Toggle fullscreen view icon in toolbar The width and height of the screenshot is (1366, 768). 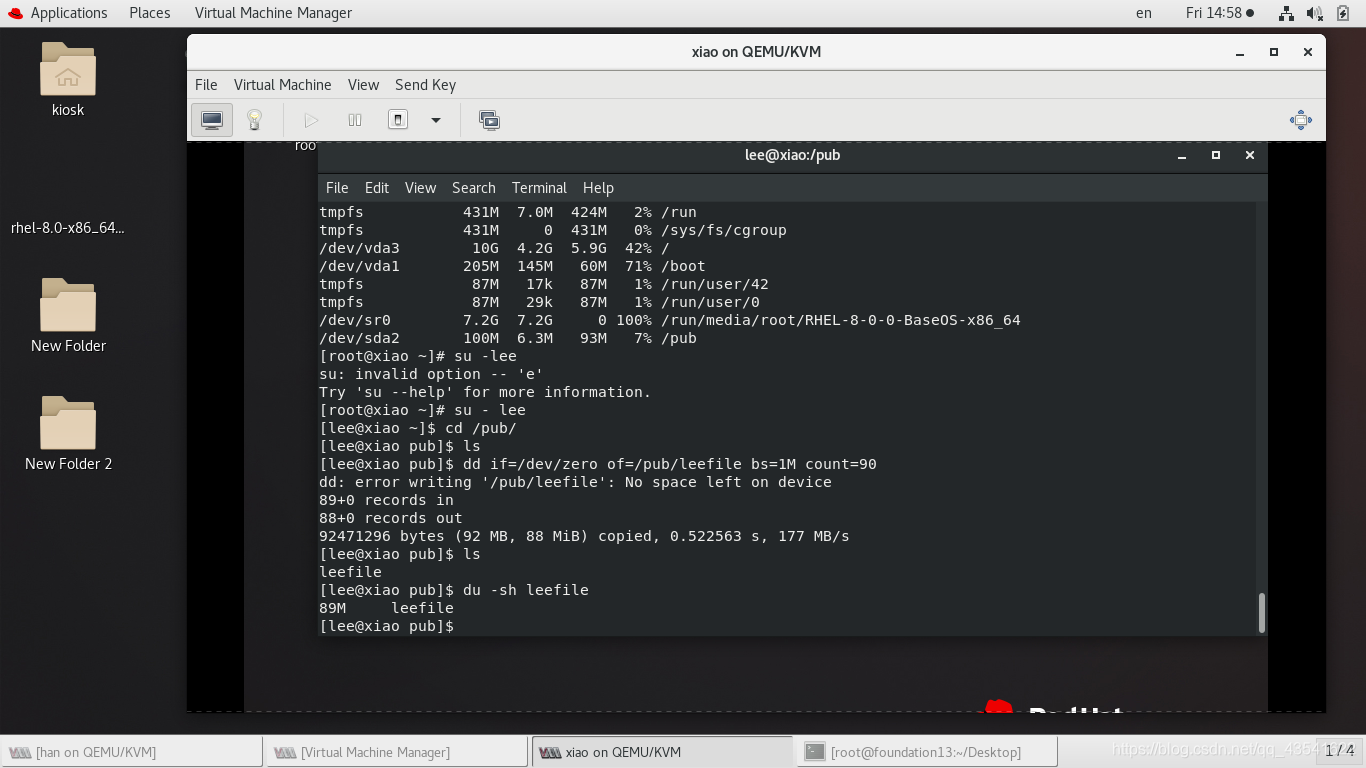(1300, 120)
